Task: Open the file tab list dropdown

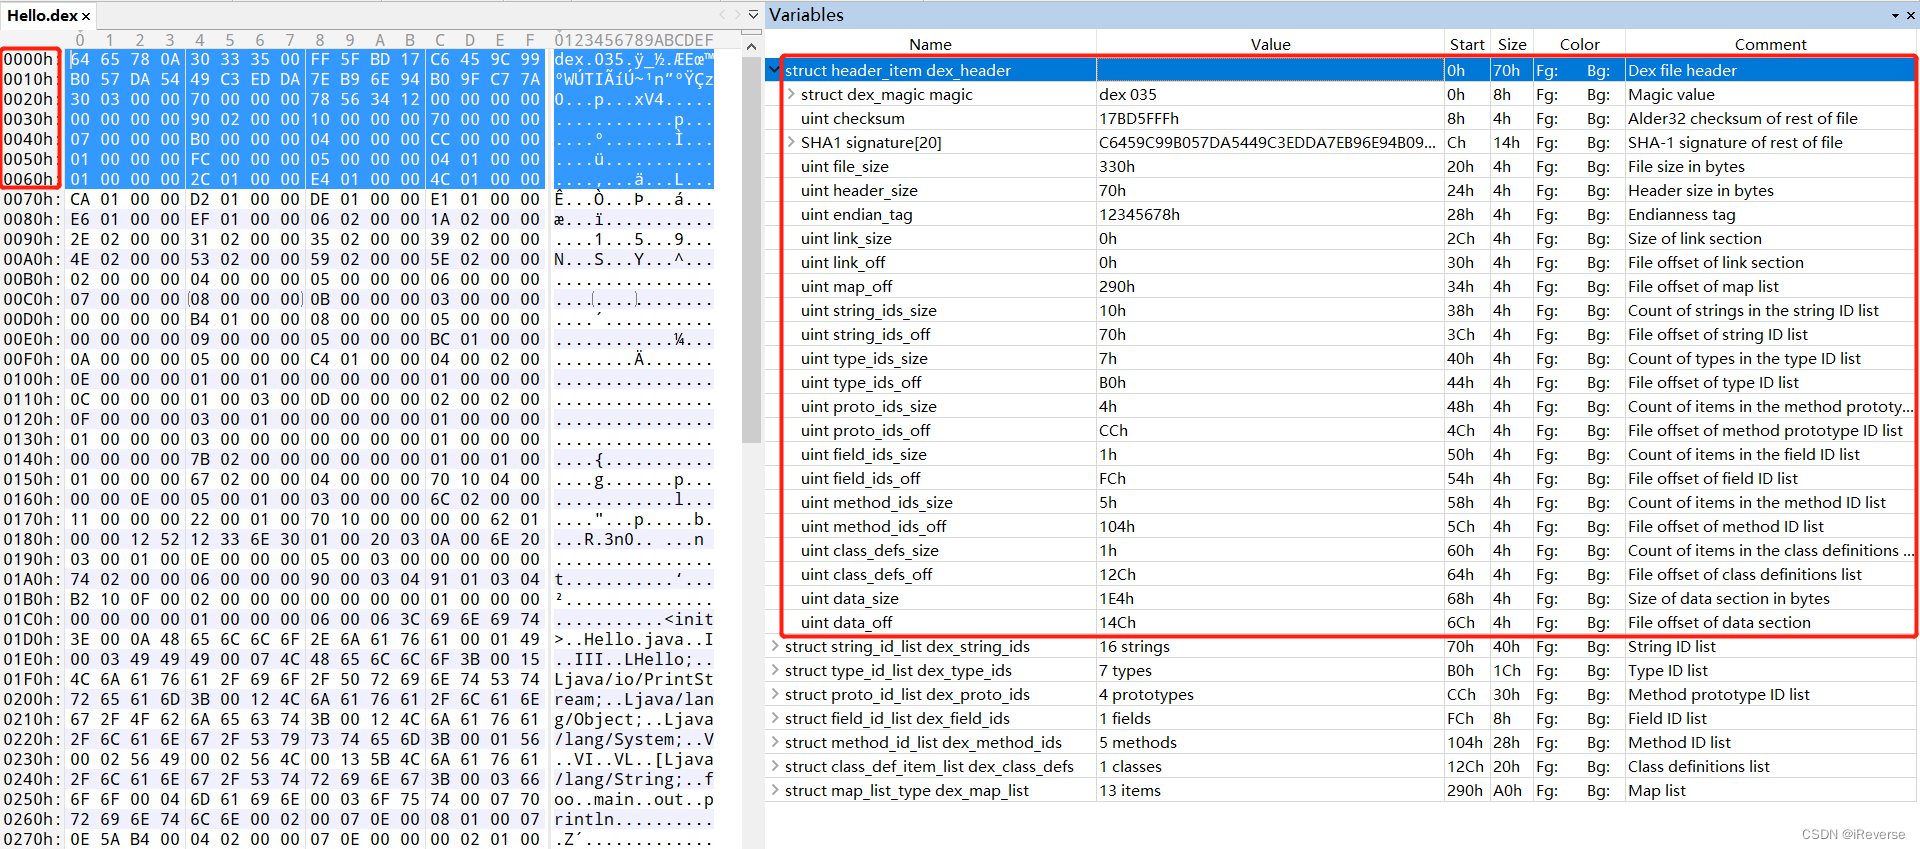Action: tap(753, 15)
